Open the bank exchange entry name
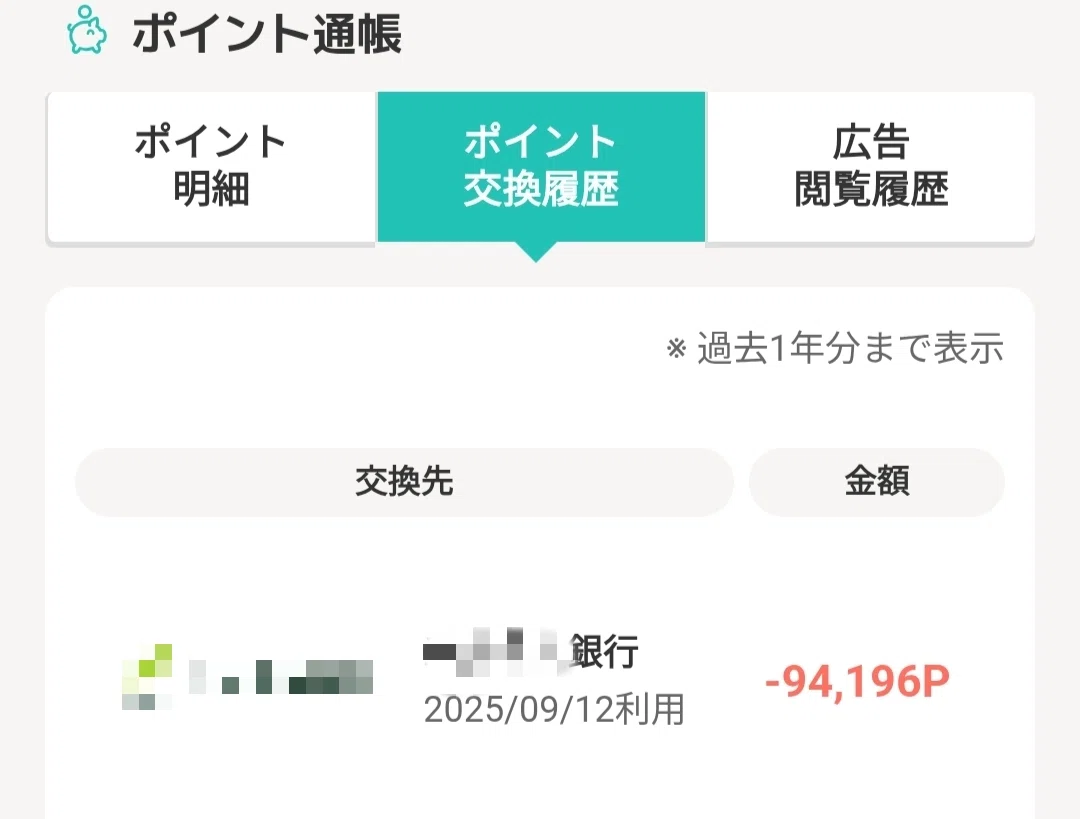 pyautogui.click(x=530, y=653)
